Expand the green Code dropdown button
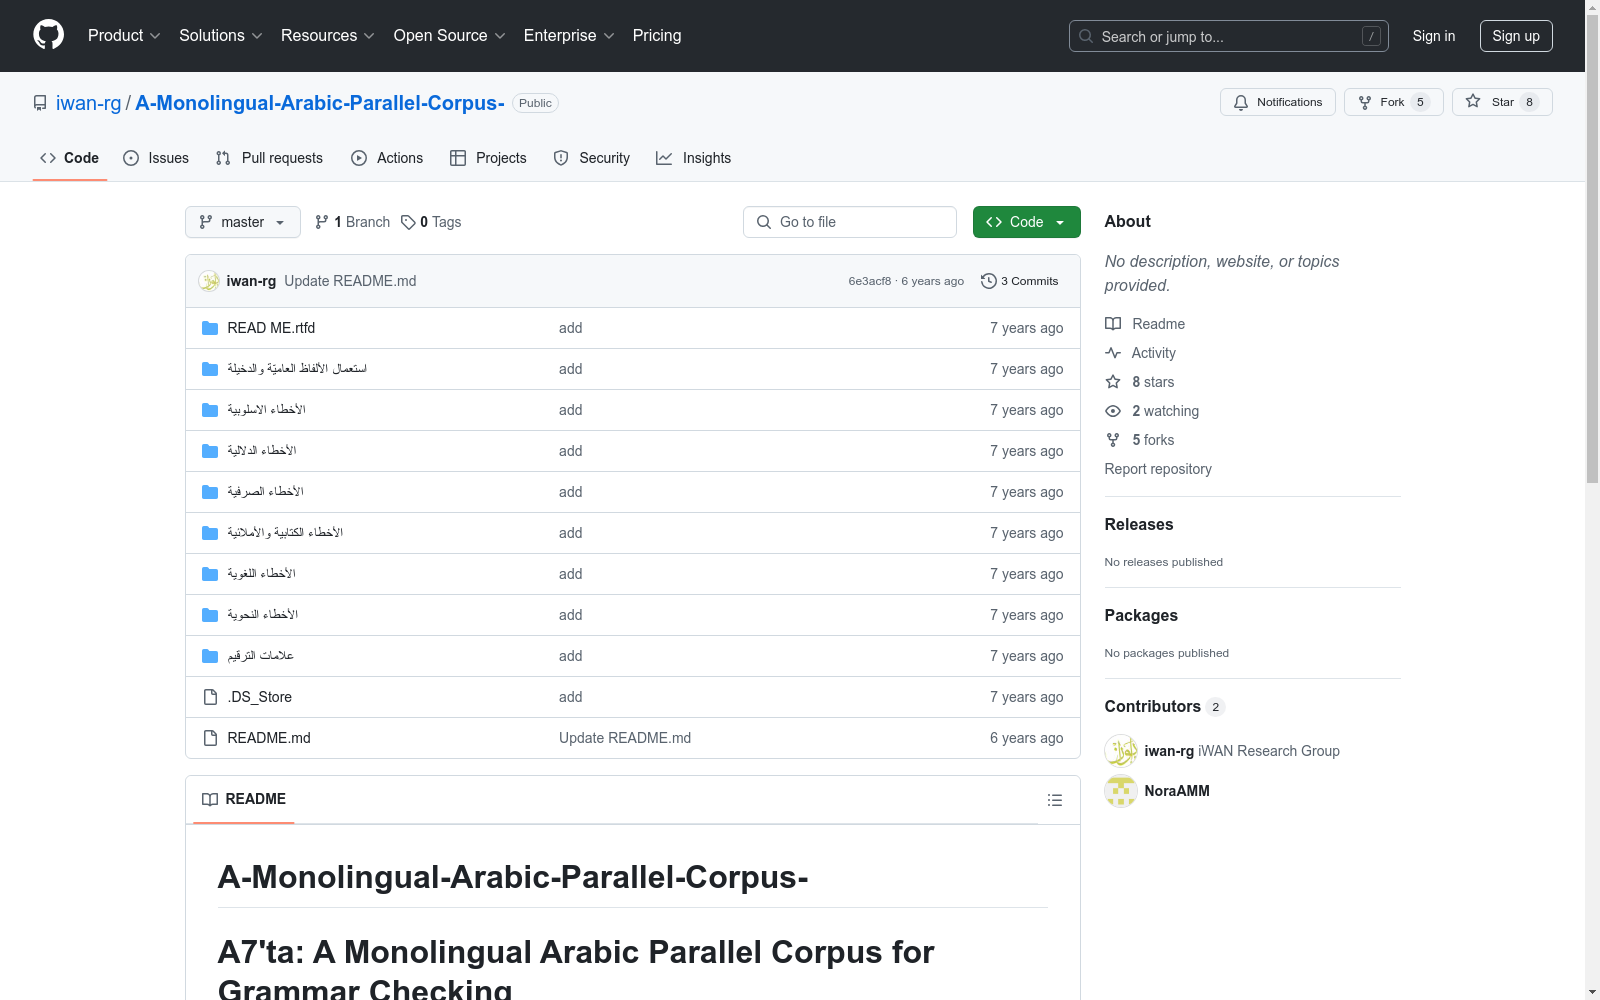The image size is (1600, 1000). [x=1026, y=222]
